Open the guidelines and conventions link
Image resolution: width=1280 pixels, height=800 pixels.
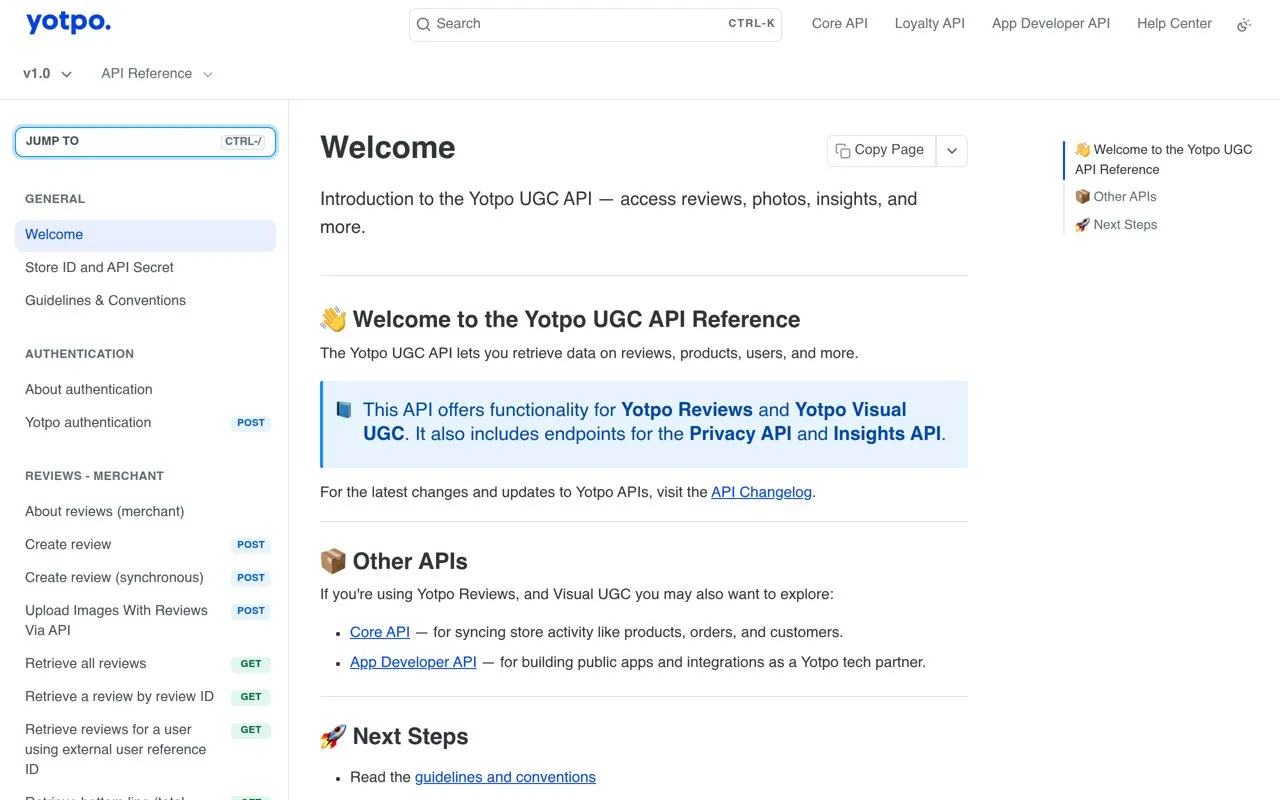pos(505,777)
